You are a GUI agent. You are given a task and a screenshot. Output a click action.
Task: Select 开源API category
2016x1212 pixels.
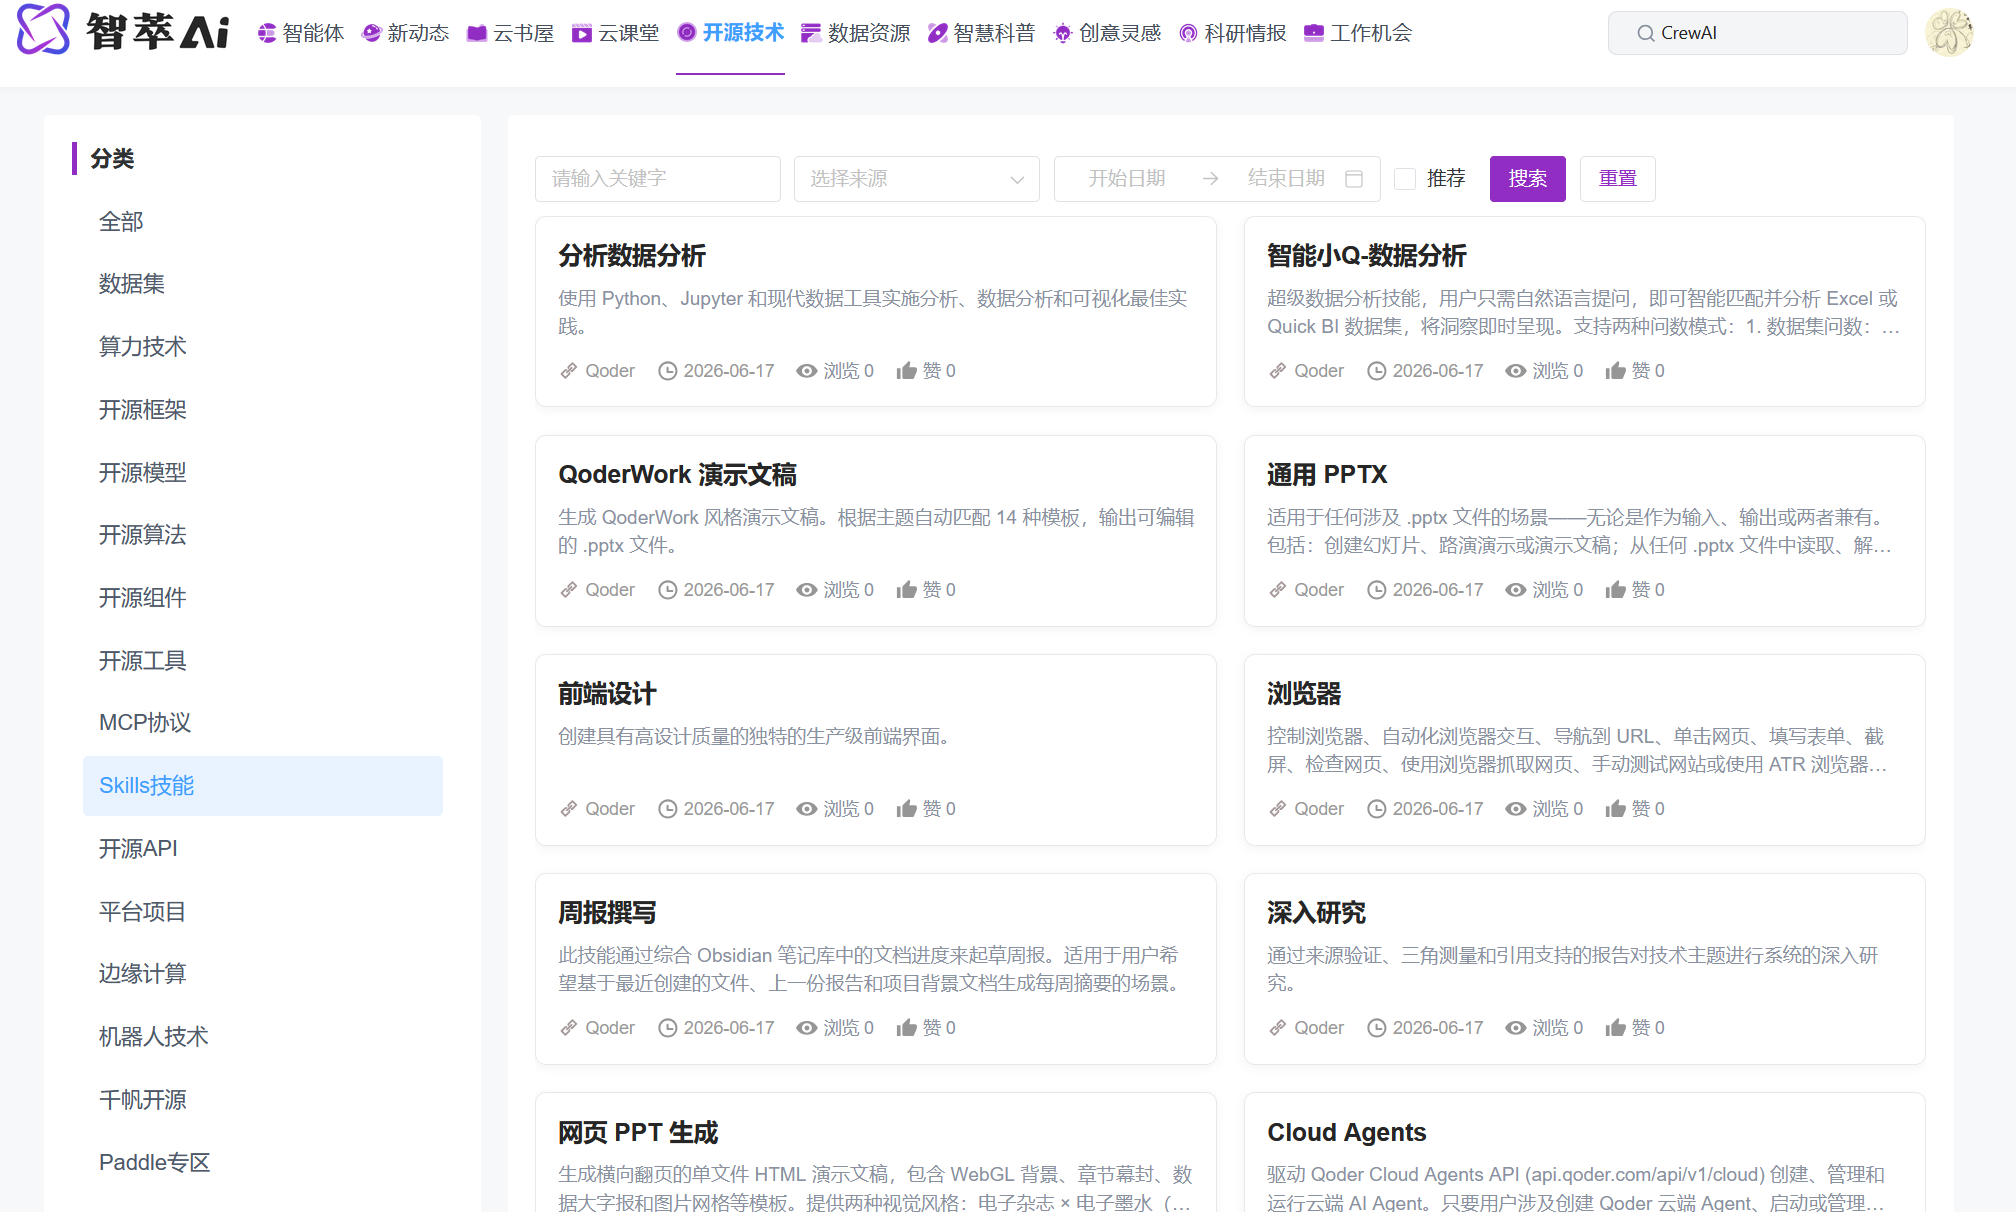pos(263,849)
